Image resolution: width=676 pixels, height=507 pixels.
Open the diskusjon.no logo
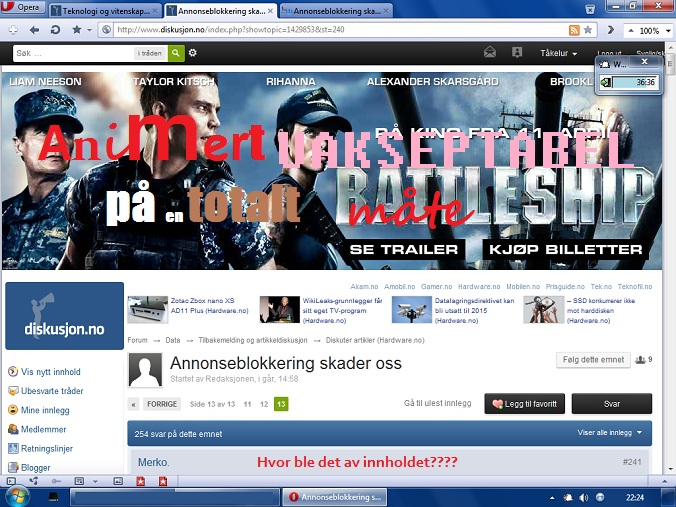click(x=64, y=316)
